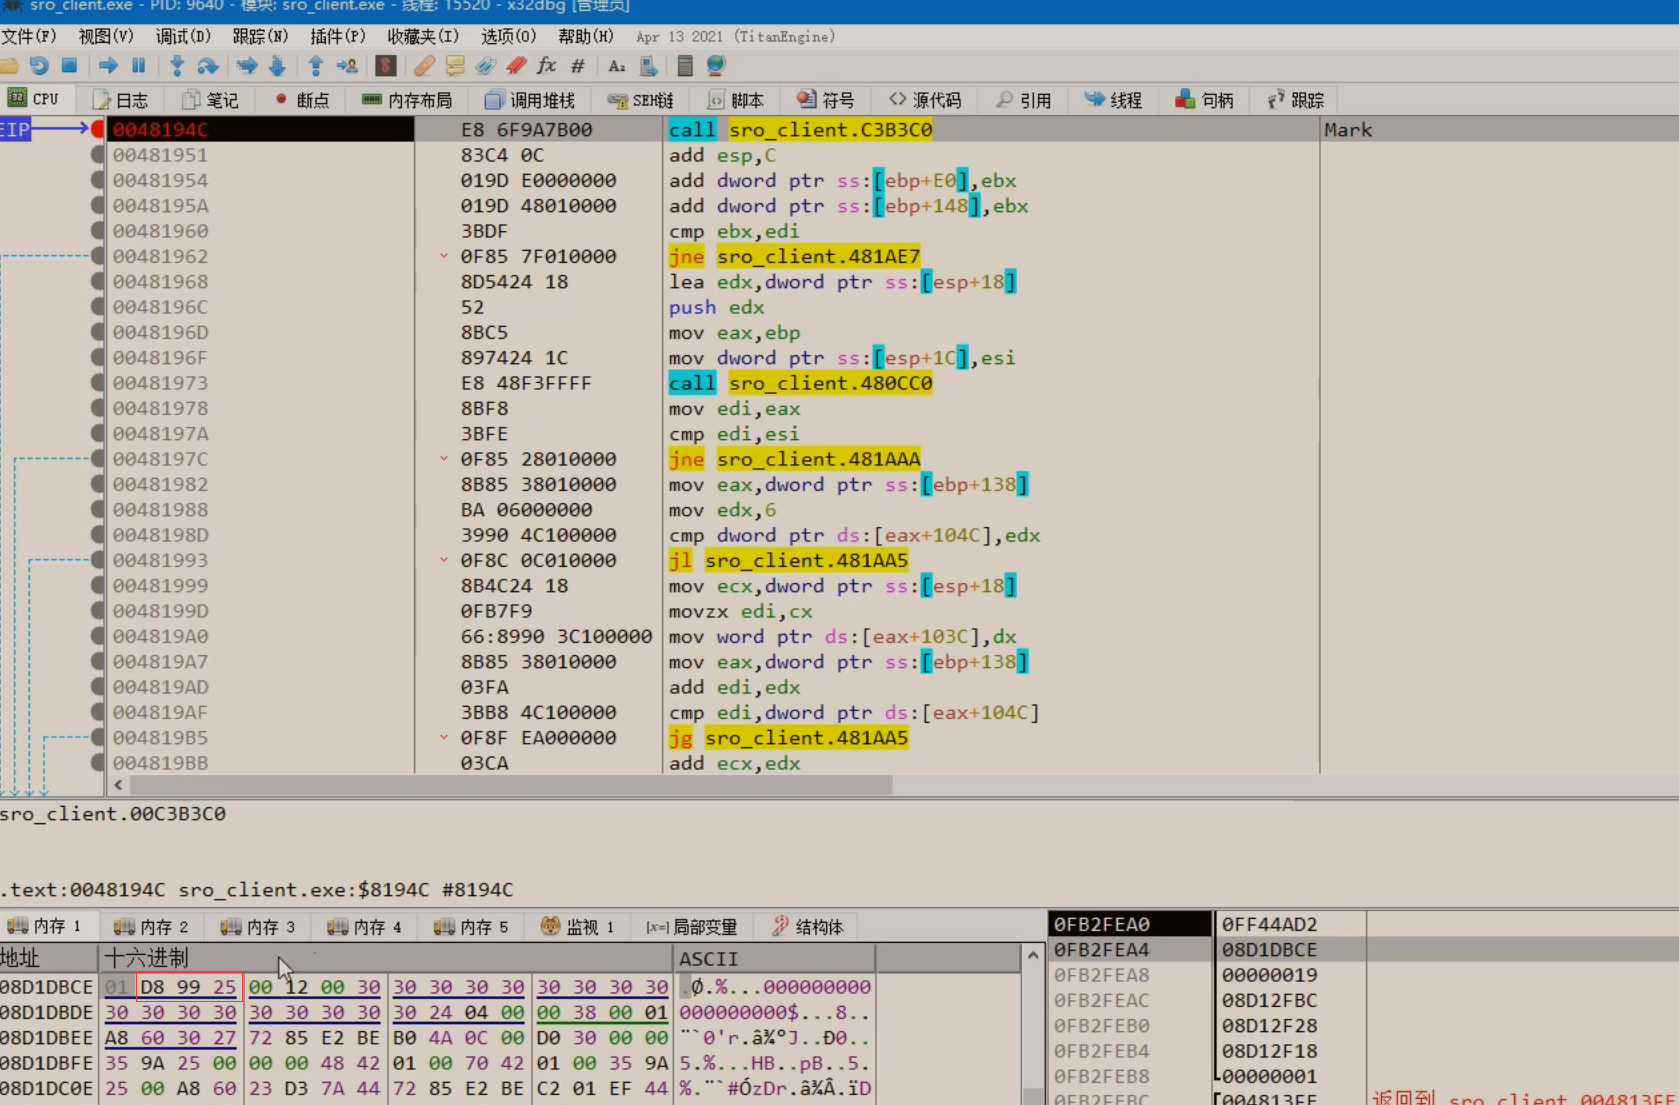1679x1105 pixels.
Task: Open the Functions fx icon
Action: coord(546,66)
